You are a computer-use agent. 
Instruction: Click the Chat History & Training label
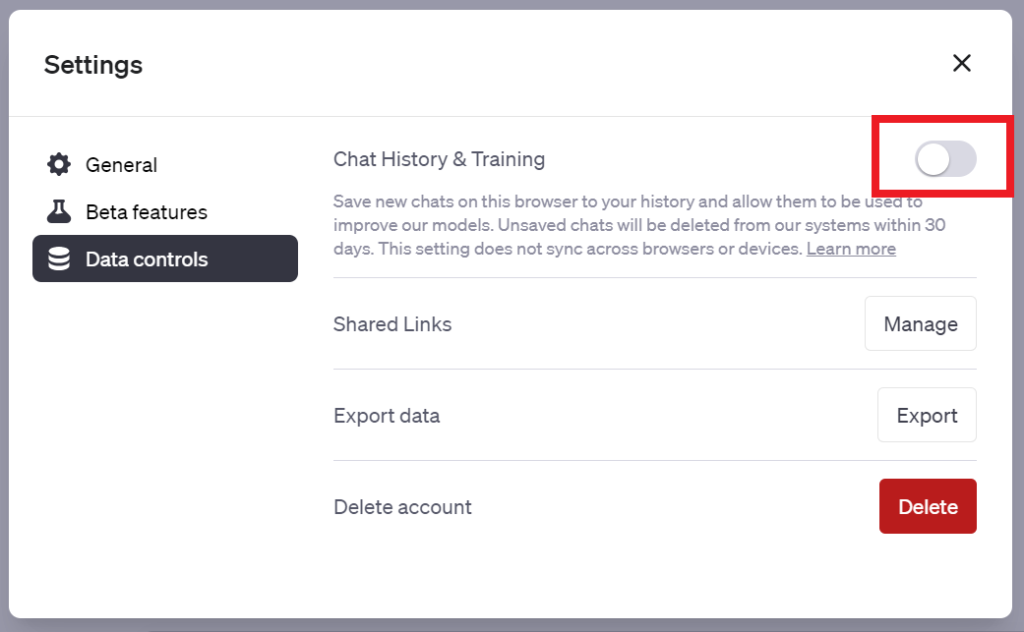439,159
